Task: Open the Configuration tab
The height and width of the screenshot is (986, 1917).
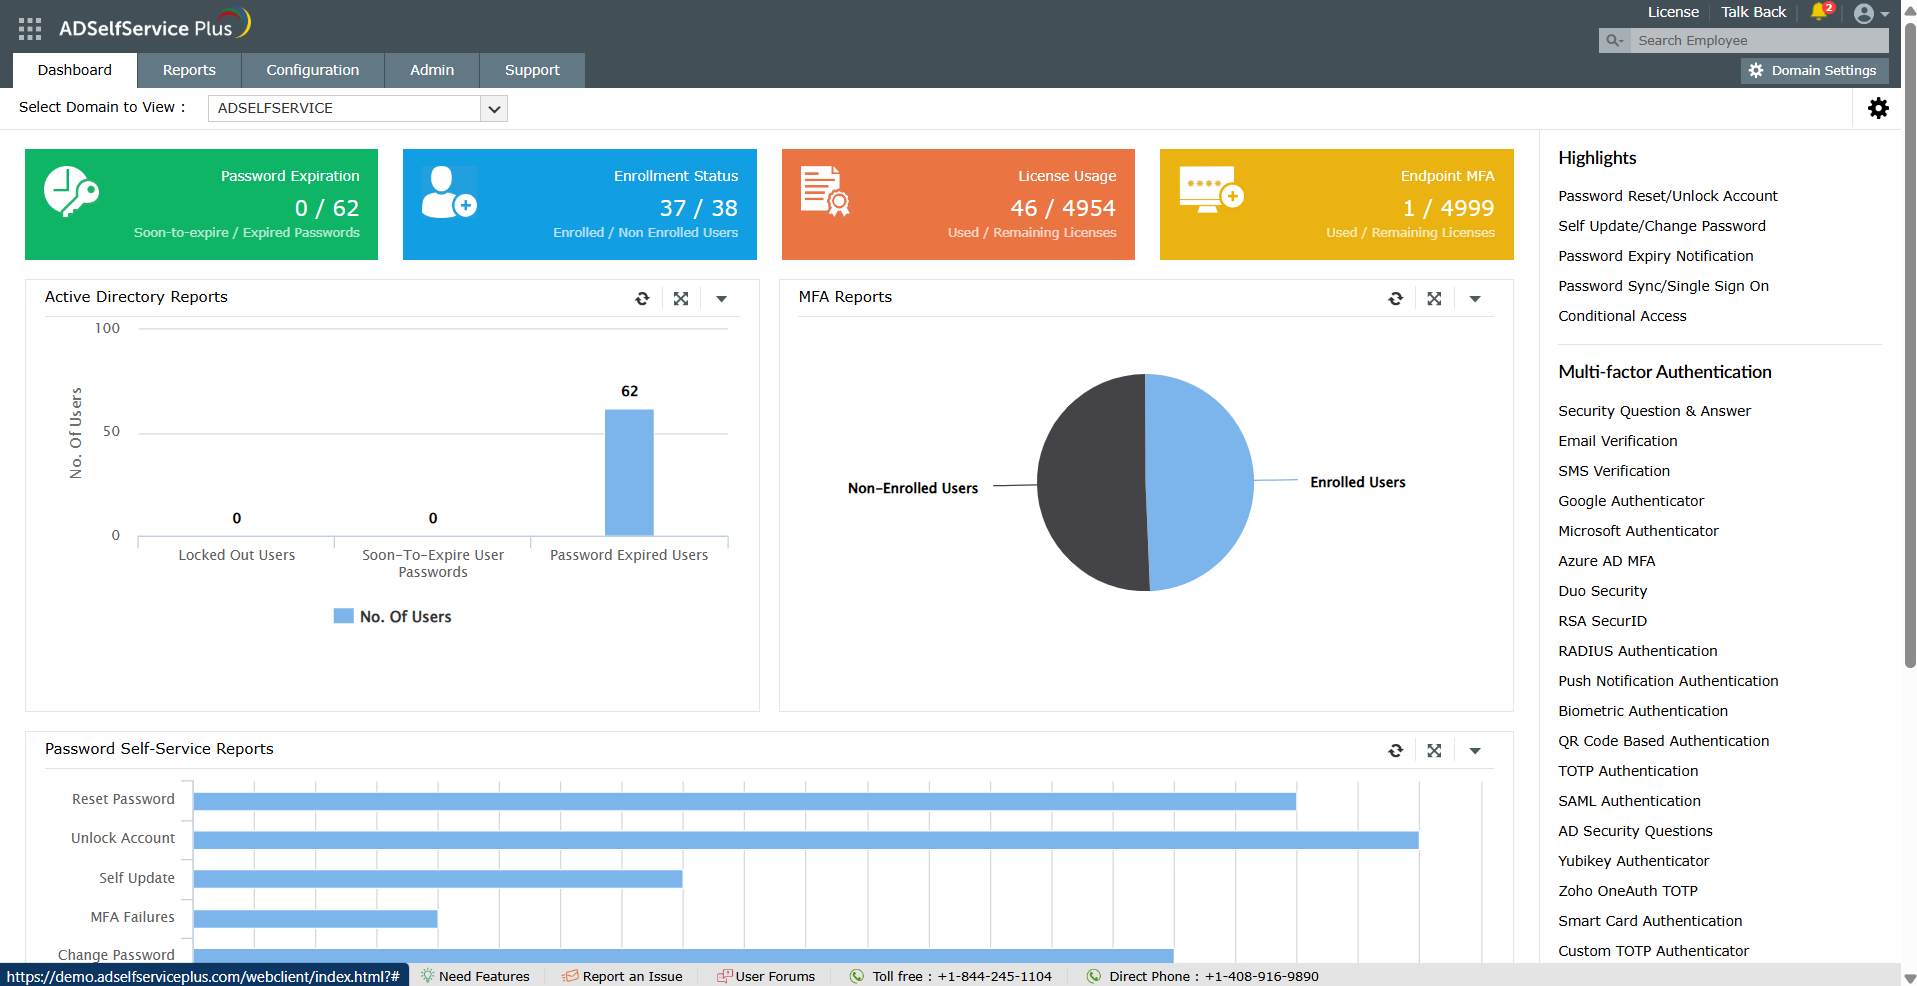Action: [313, 70]
